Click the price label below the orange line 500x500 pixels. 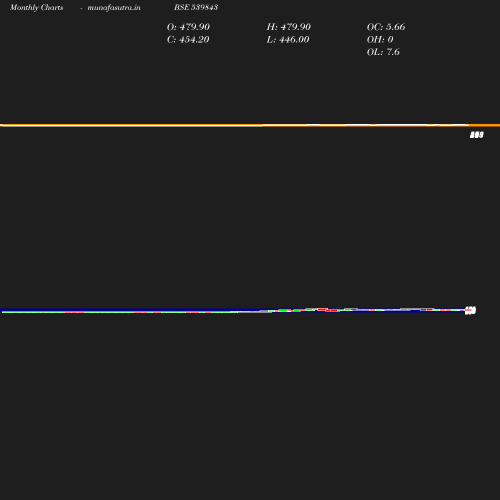[477, 135]
